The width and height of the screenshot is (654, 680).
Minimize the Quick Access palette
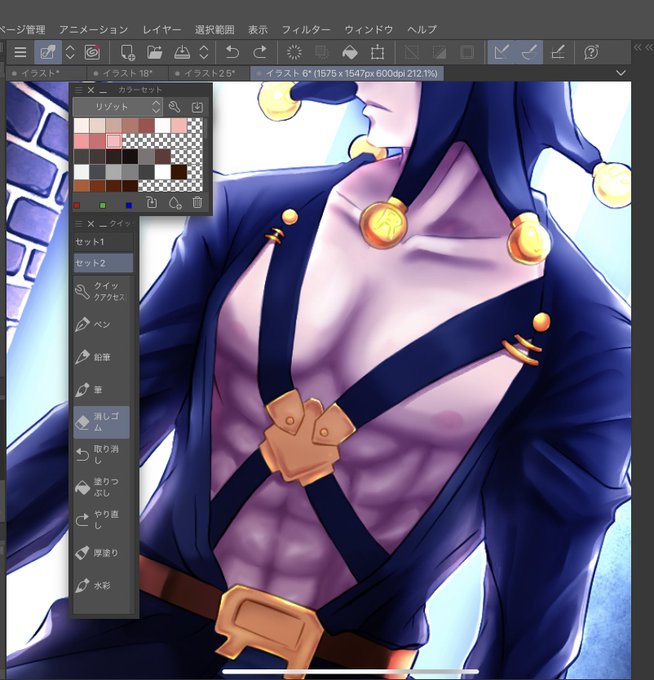pyautogui.click(x=103, y=224)
